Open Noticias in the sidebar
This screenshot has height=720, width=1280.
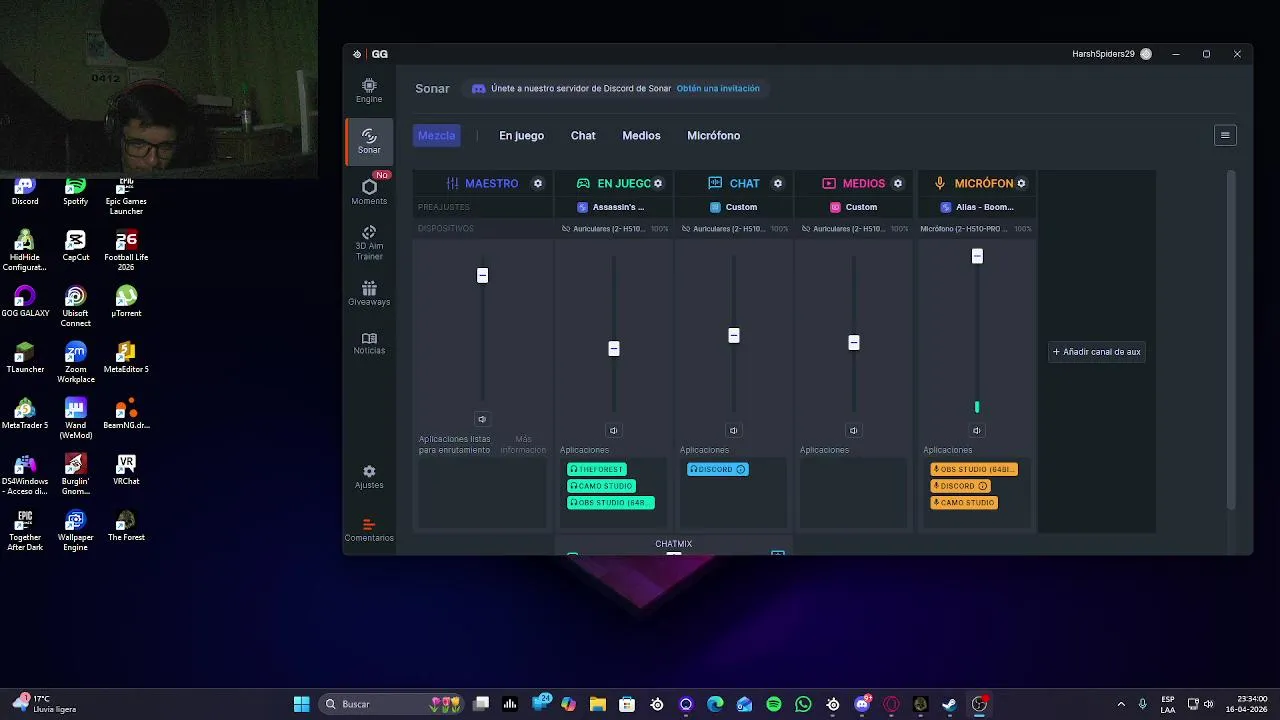(369, 343)
